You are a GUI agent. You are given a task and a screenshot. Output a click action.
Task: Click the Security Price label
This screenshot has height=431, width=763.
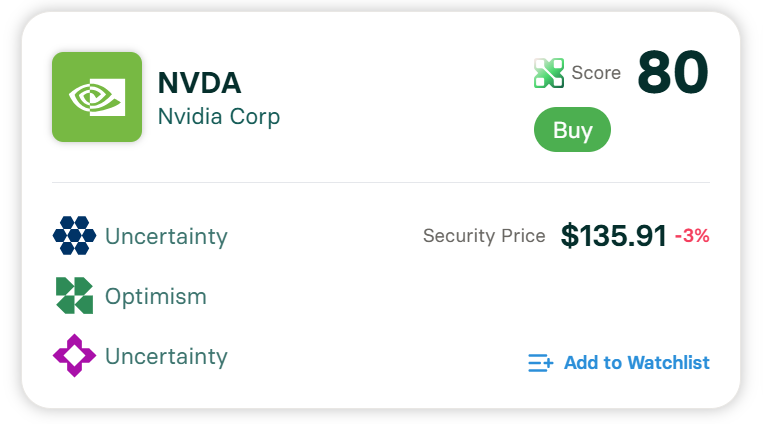point(484,236)
